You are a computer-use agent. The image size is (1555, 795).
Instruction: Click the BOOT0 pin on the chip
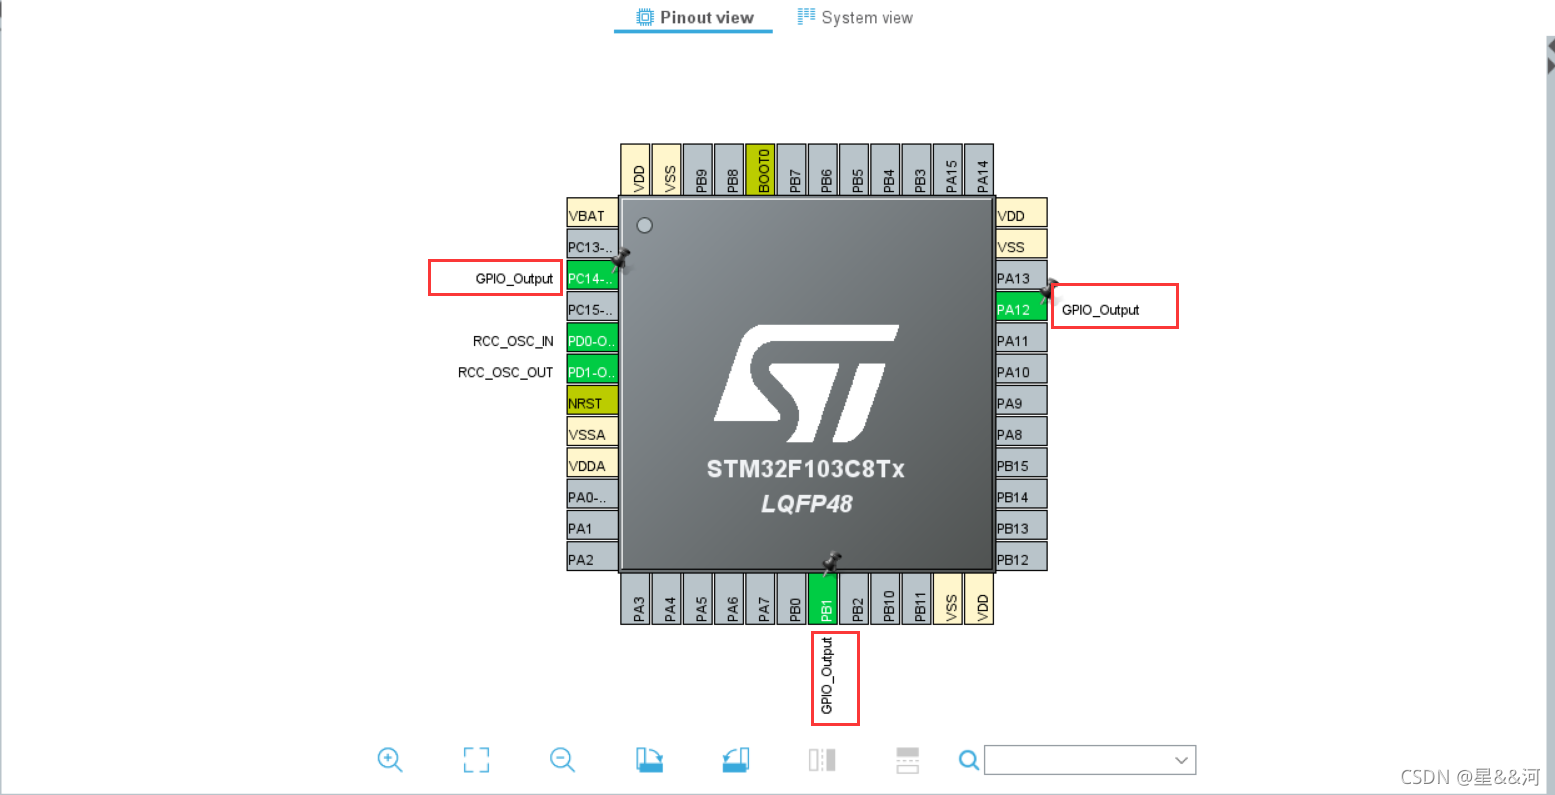pos(760,169)
